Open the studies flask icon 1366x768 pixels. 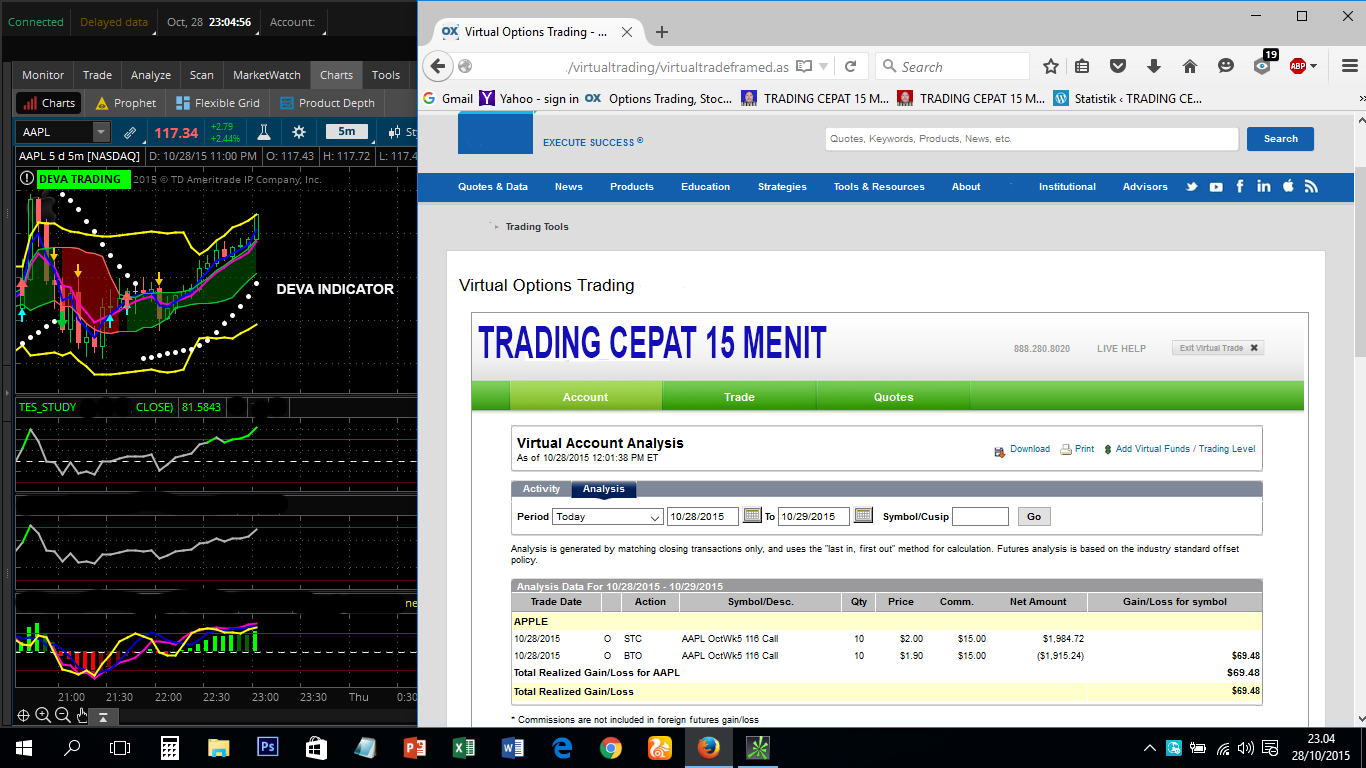264,132
